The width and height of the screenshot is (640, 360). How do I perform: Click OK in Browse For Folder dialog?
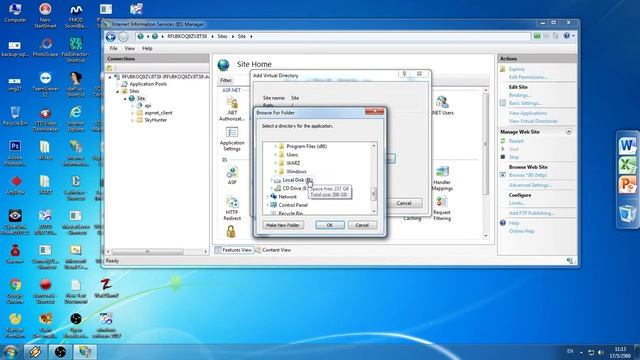pos(330,225)
